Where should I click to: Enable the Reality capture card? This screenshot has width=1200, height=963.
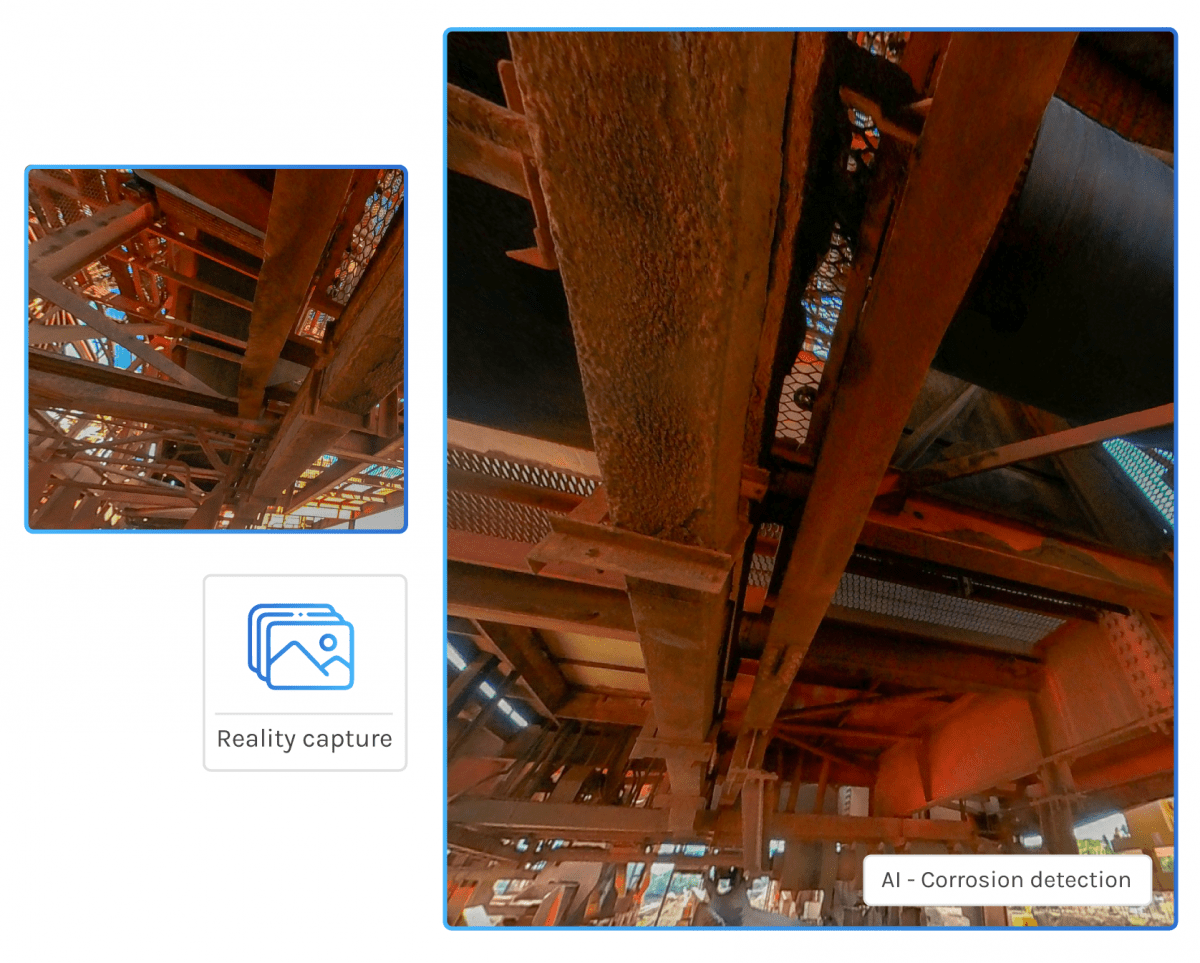click(x=304, y=672)
